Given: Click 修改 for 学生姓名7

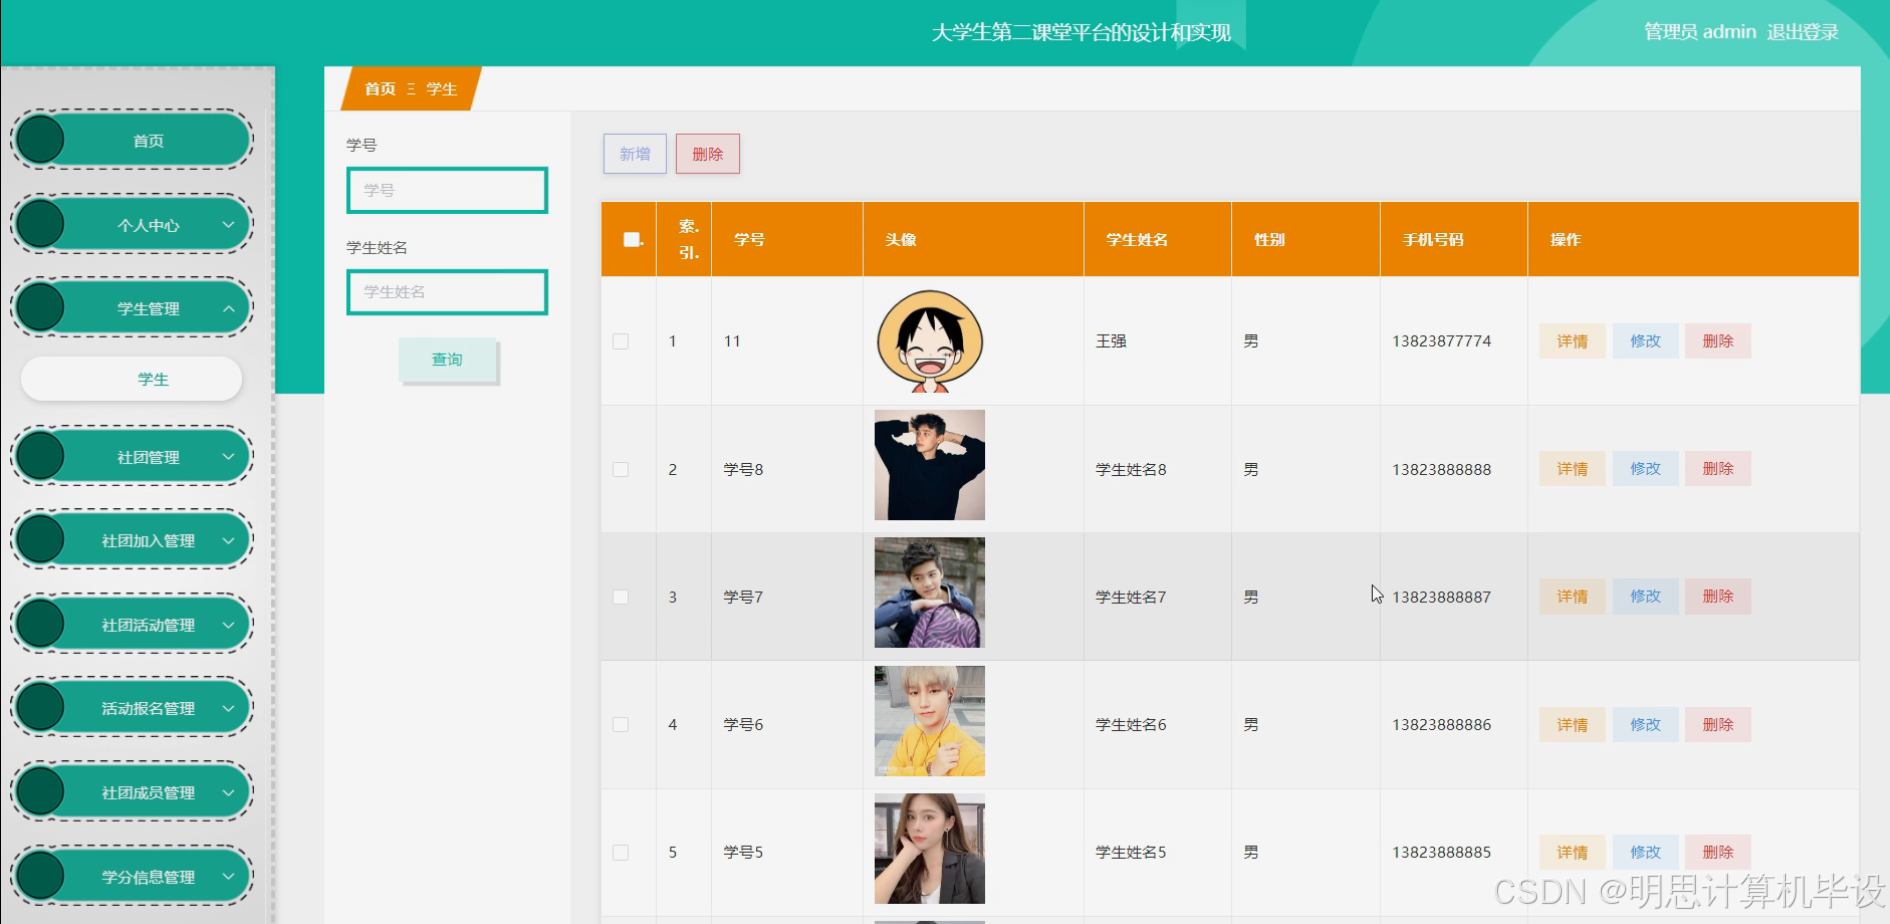Looking at the screenshot, I should click(1645, 596).
